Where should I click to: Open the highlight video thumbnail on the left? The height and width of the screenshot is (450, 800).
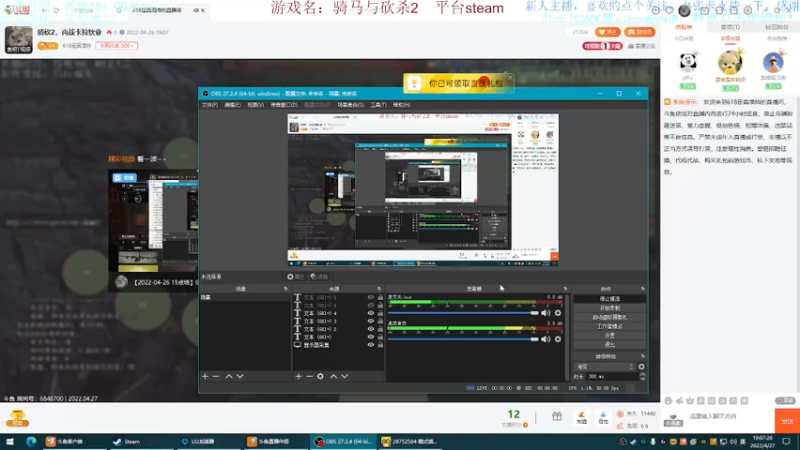[x=153, y=231]
